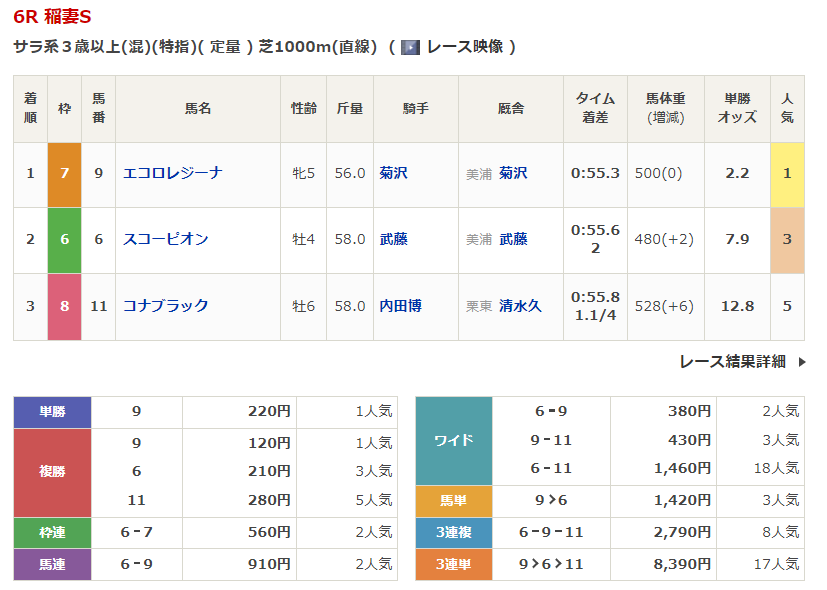Click the 2.2 win odds value
Screen dimensions: 827x590
737,173
